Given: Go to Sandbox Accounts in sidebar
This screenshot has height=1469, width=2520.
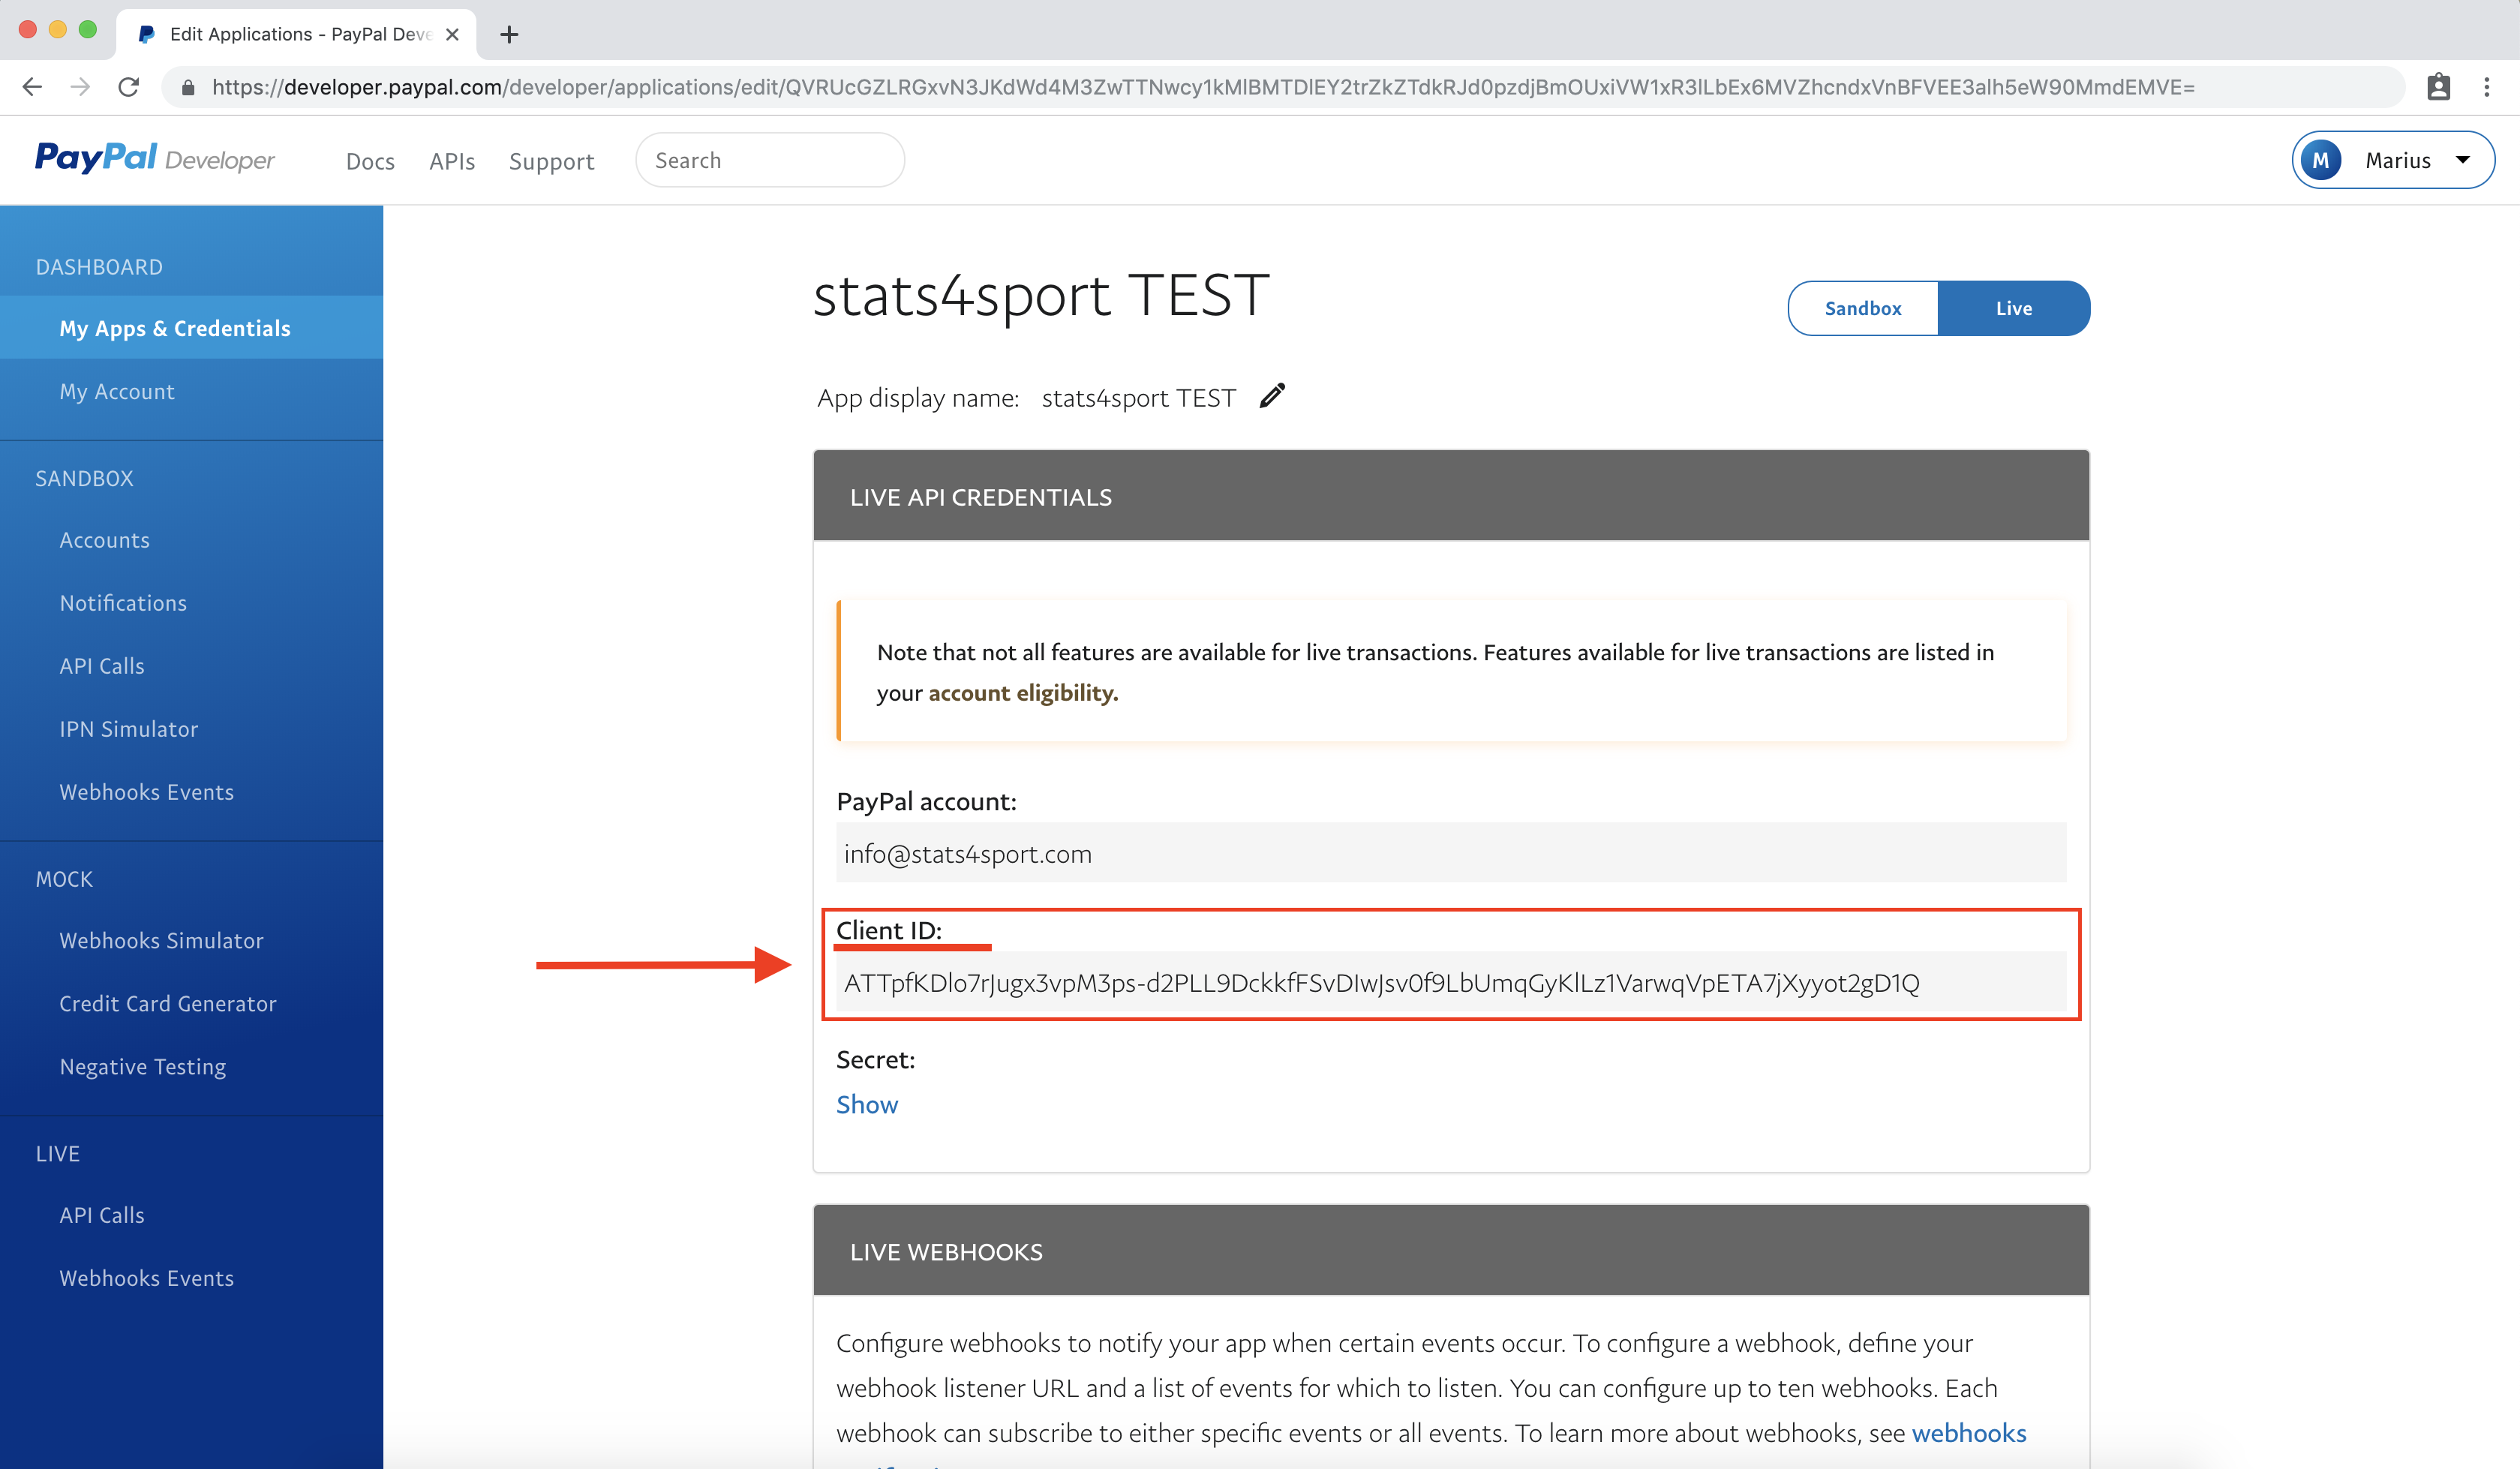Looking at the screenshot, I should (x=104, y=540).
